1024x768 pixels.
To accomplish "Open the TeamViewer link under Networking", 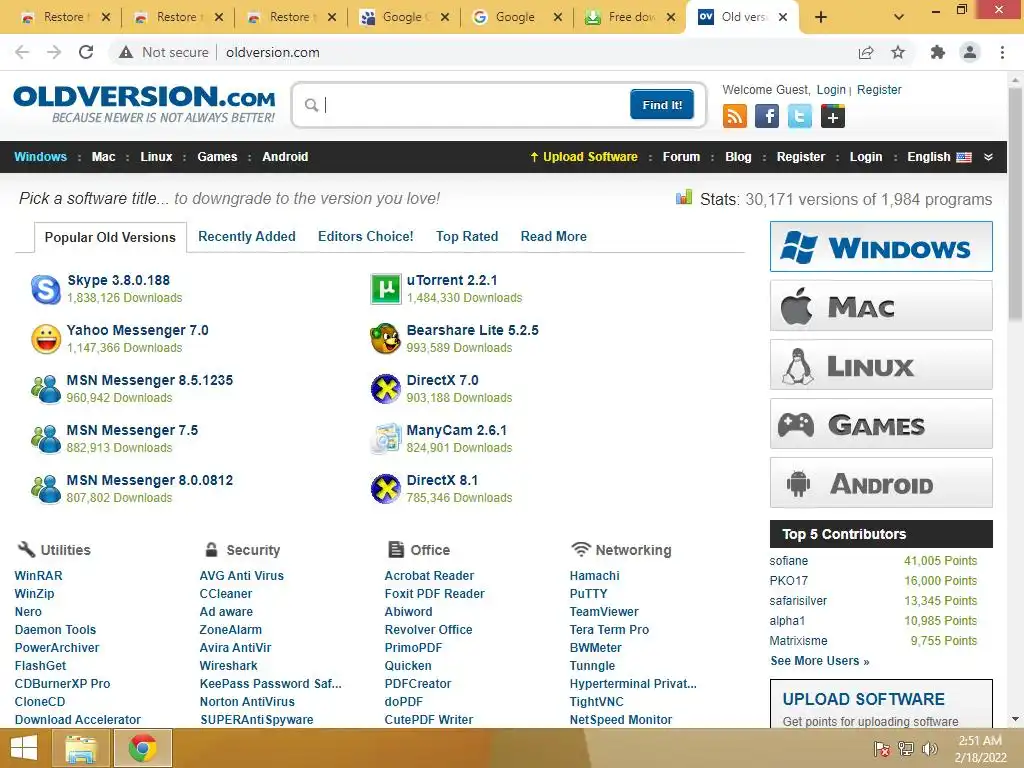I will click(604, 611).
